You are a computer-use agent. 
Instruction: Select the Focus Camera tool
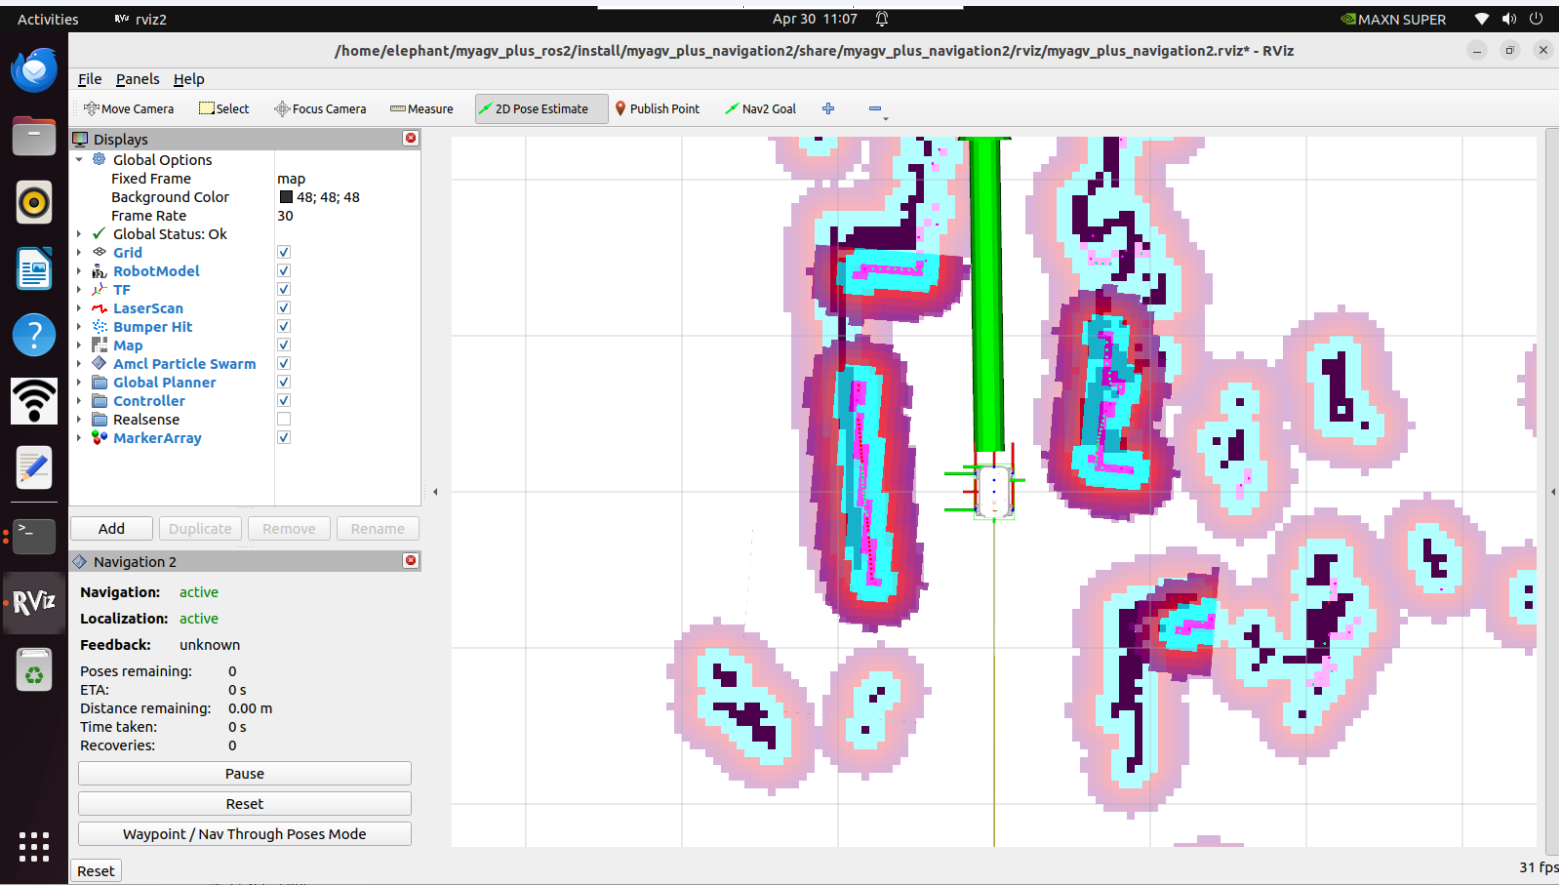(x=320, y=109)
